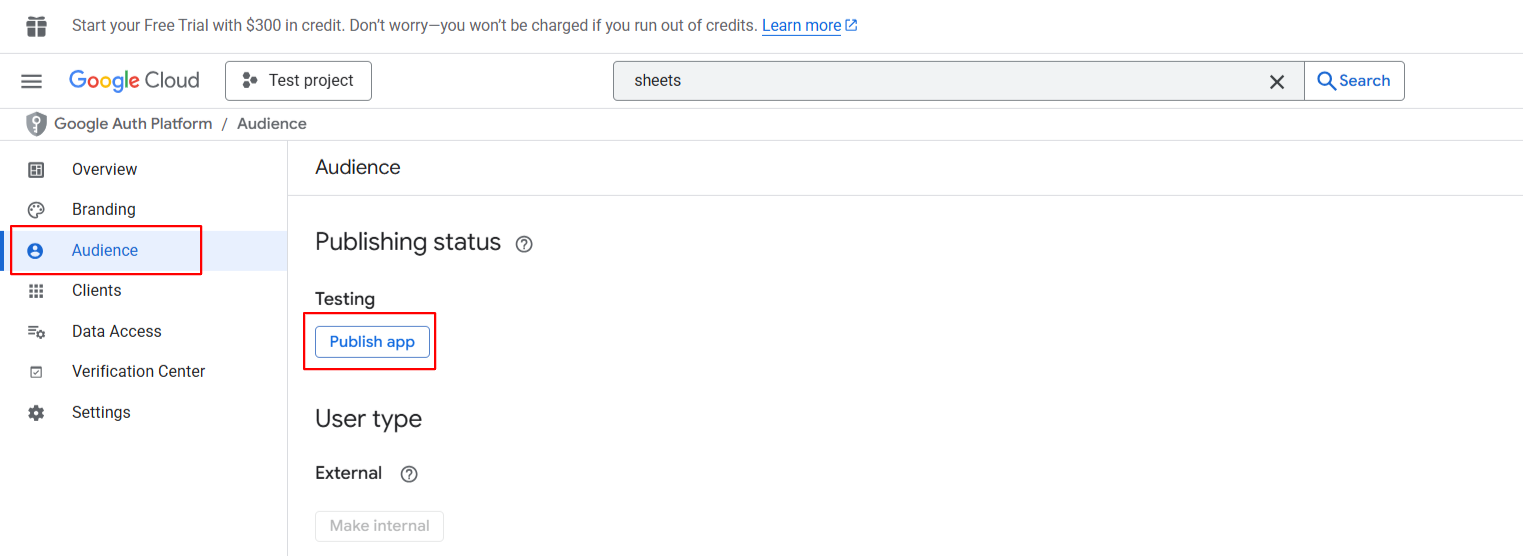1523x556 pixels.
Task: Click the Data Access icon
Action: point(36,332)
